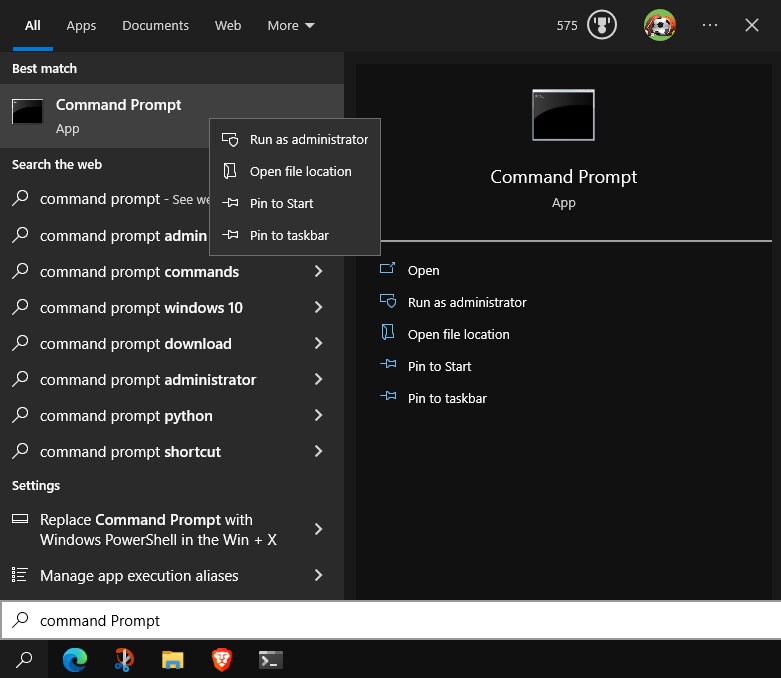
Task: Open the user account avatar
Action: point(660,25)
